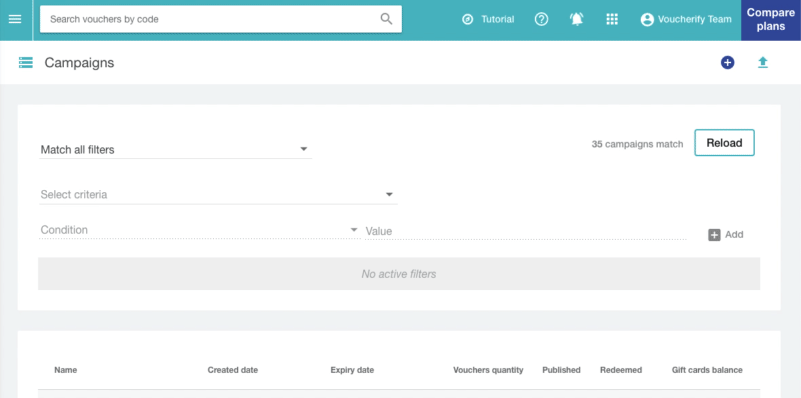Image resolution: width=801 pixels, height=398 pixels.
Task: Click the Campaigns list icon
Action: click(x=26, y=63)
